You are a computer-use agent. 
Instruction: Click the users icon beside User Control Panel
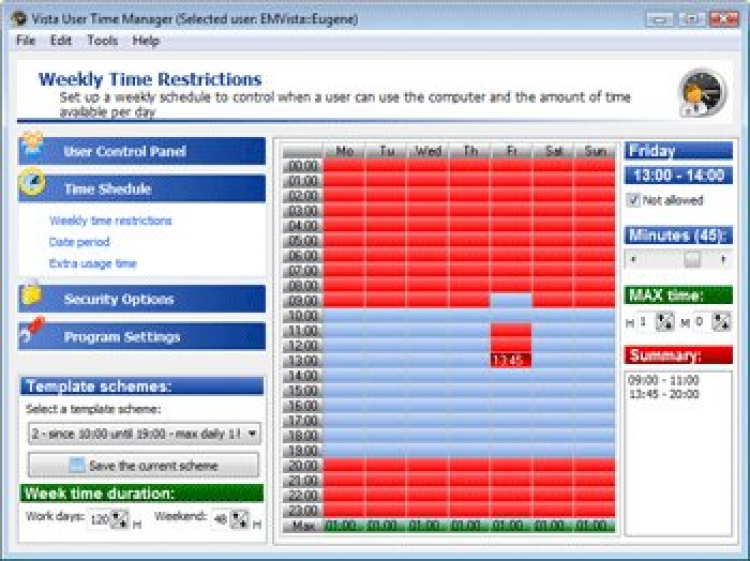coord(32,145)
